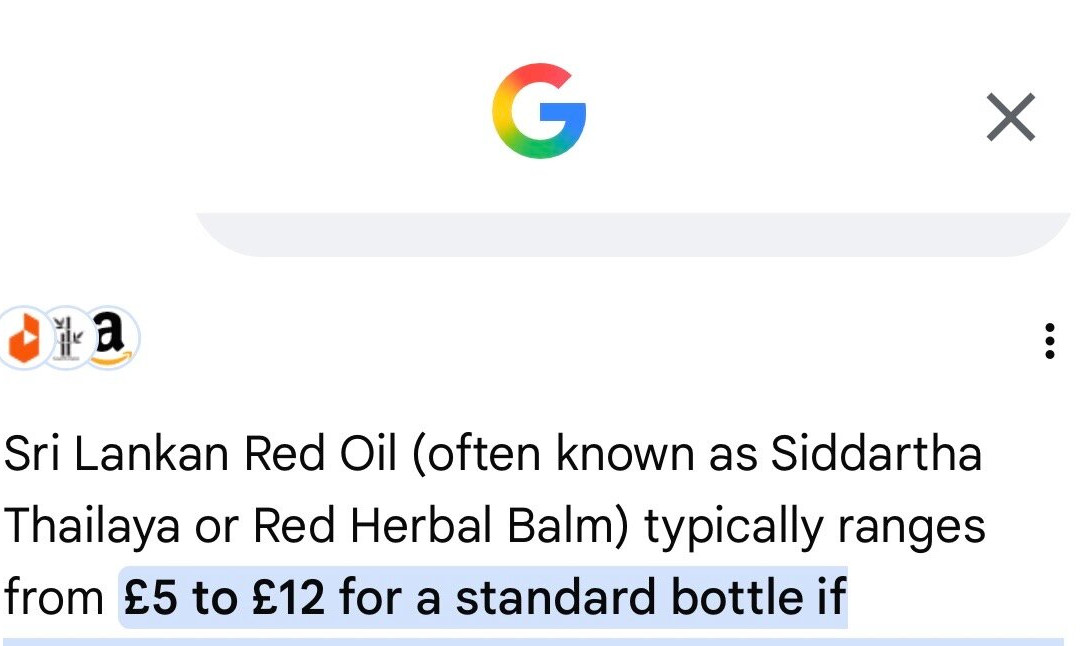
Task: Click the words "Sri Lankan Red Oil"
Action: pos(200,454)
